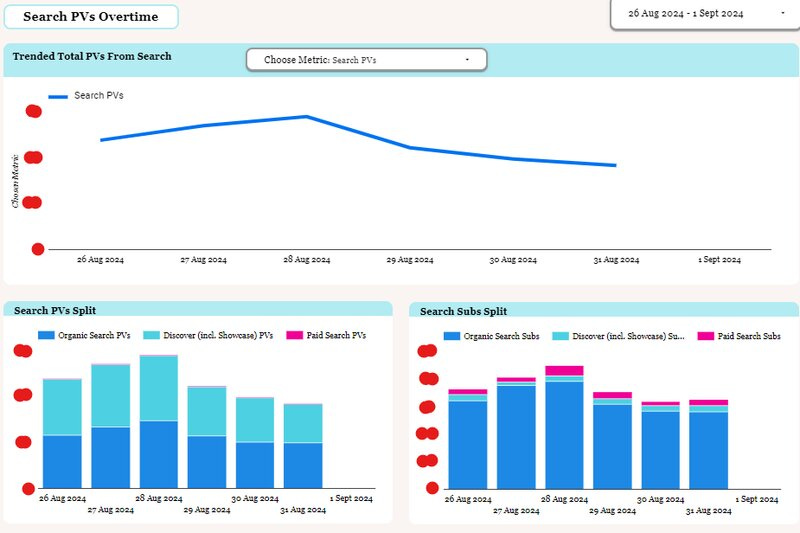
Task: Select the Discover segment of the 28 Aug PVs bar
Action: (159, 389)
